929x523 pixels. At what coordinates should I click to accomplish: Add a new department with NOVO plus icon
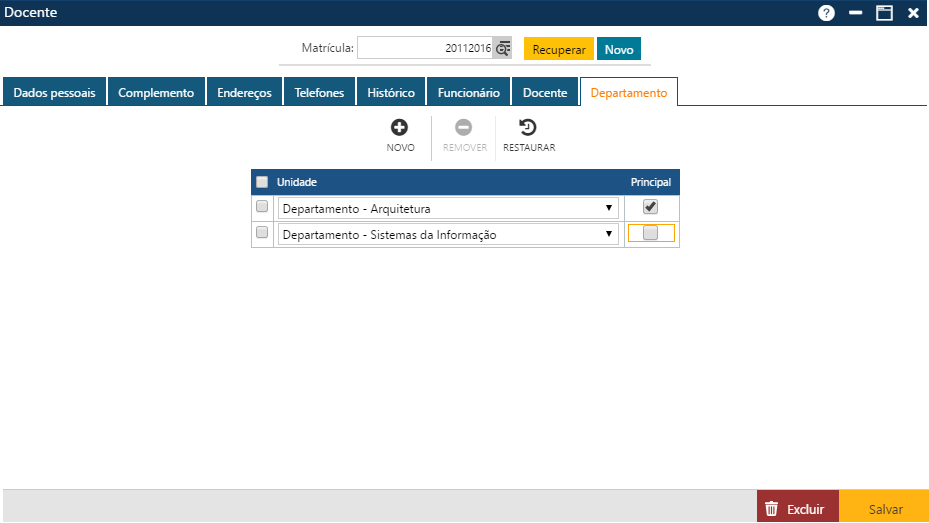399,127
